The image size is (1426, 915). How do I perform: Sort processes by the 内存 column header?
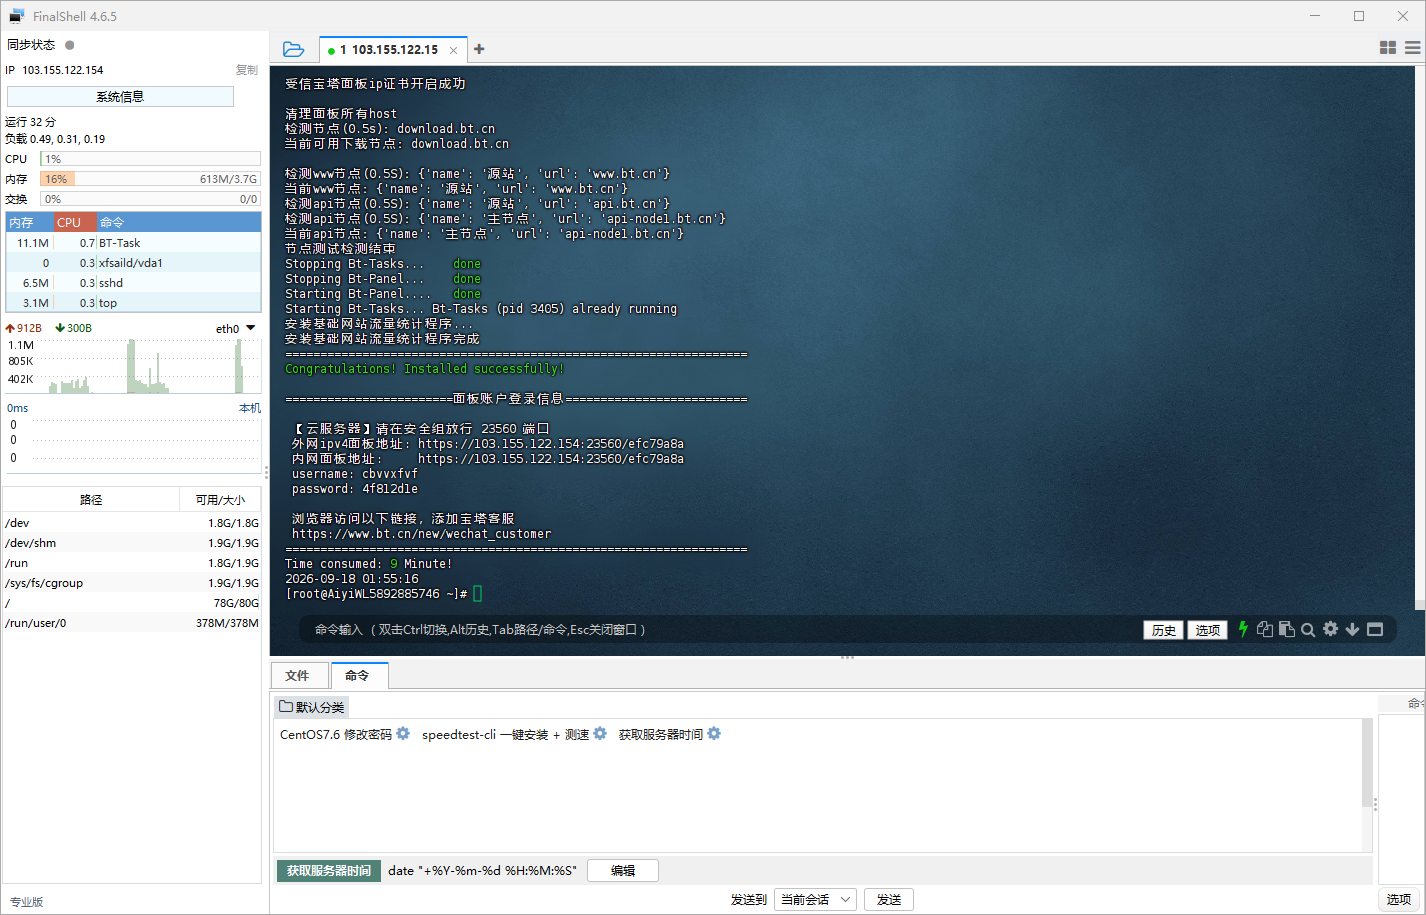point(29,222)
